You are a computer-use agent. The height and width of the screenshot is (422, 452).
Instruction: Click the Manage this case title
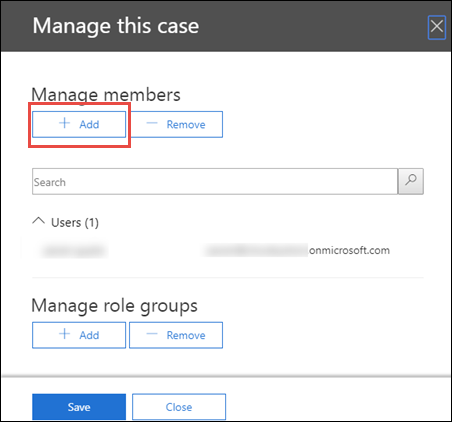coord(116,26)
